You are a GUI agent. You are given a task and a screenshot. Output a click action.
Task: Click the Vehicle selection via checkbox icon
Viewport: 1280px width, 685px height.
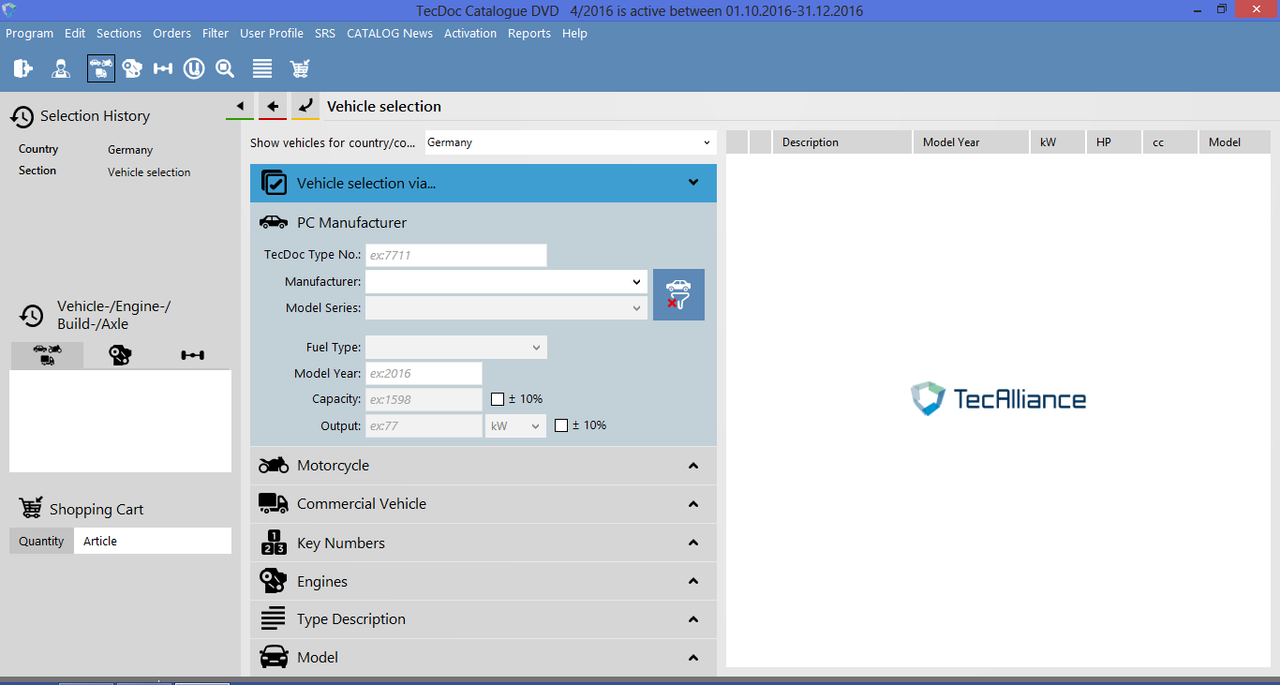click(273, 183)
